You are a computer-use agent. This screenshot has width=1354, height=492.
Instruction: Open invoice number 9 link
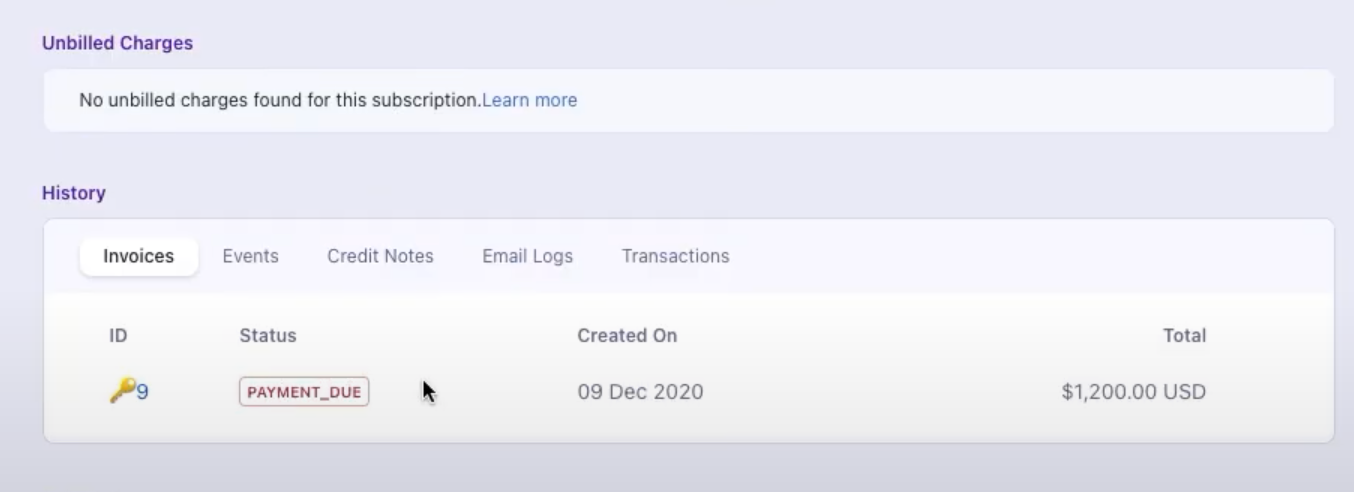[x=143, y=392]
